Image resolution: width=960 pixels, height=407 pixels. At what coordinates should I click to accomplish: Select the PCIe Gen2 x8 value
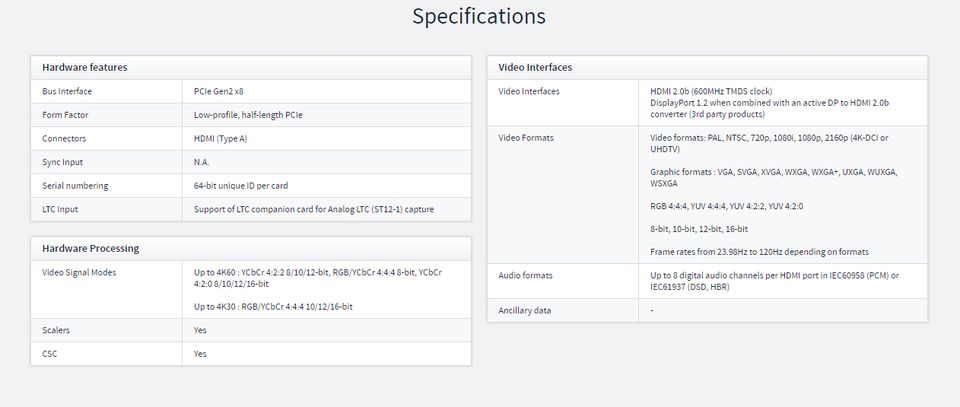(219, 91)
